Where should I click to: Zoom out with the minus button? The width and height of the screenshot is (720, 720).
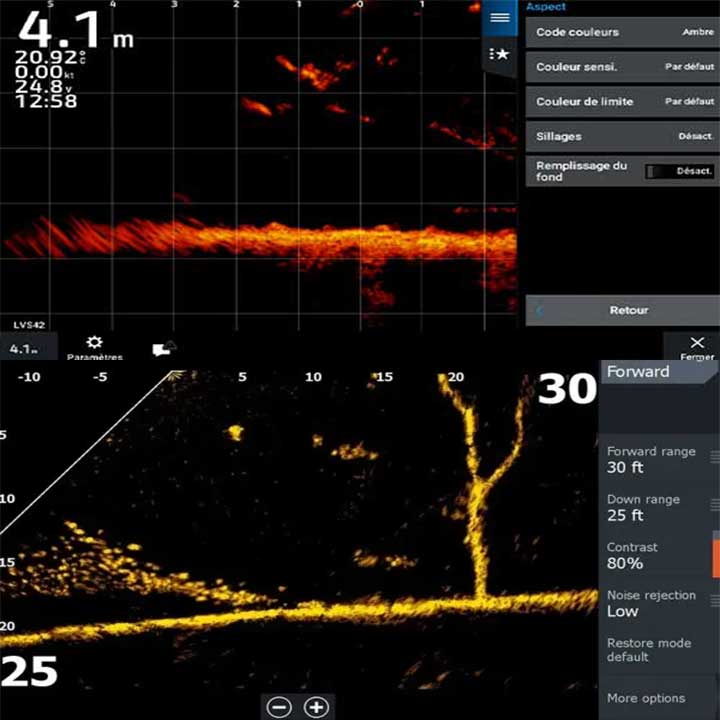pos(279,707)
